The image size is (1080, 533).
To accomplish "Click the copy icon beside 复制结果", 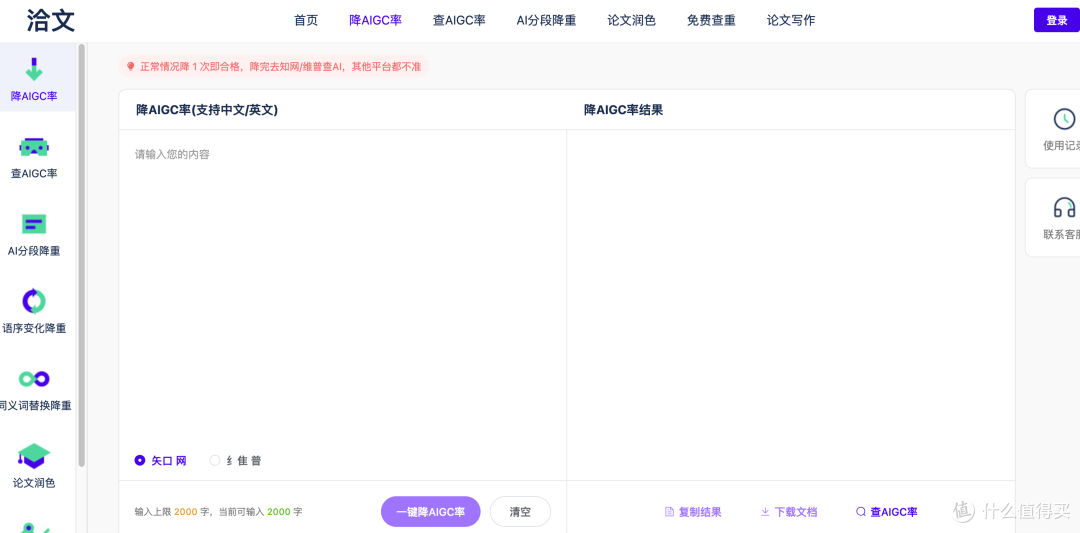I will click(668, 512).
